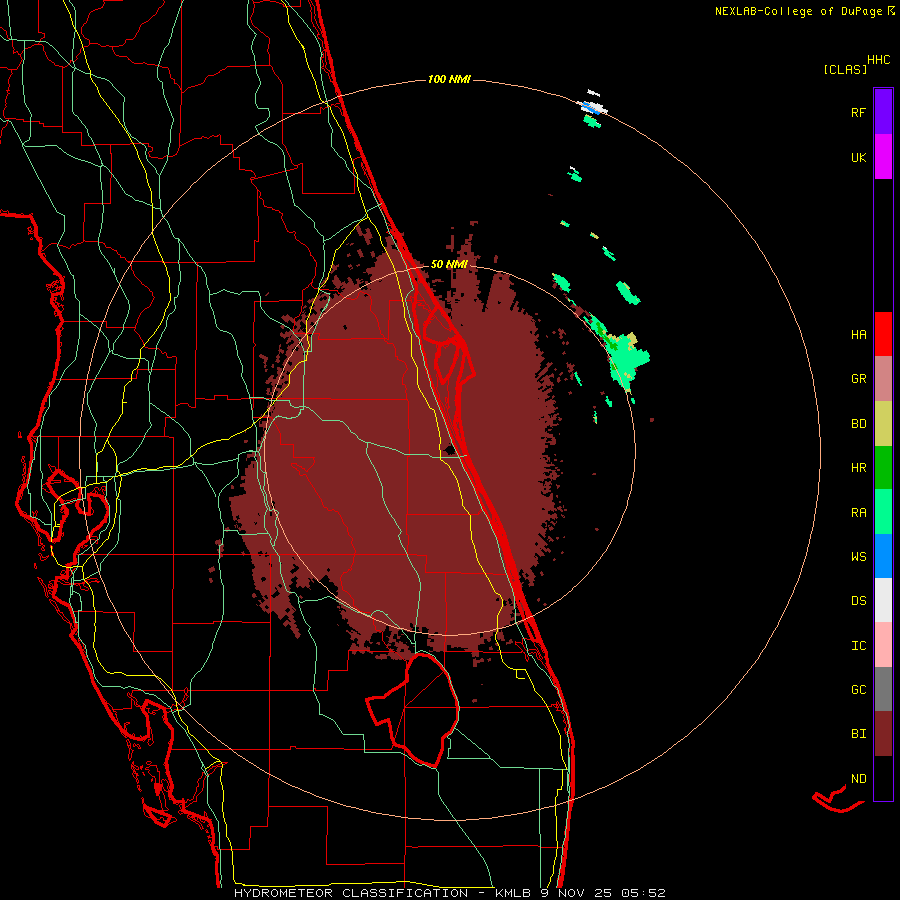Viewport: 900px width, 900px height.
Task: Click the RA legend label
Action: (x=858, y=513)
